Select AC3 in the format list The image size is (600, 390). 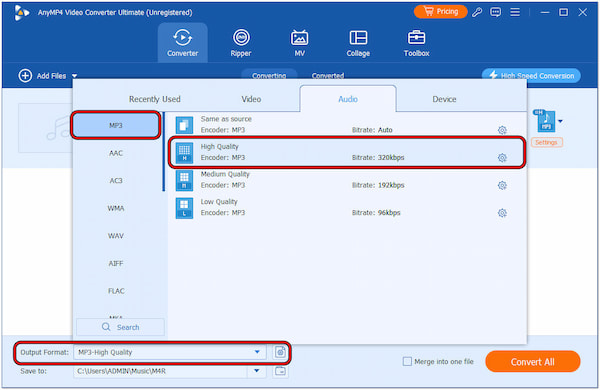116,181
